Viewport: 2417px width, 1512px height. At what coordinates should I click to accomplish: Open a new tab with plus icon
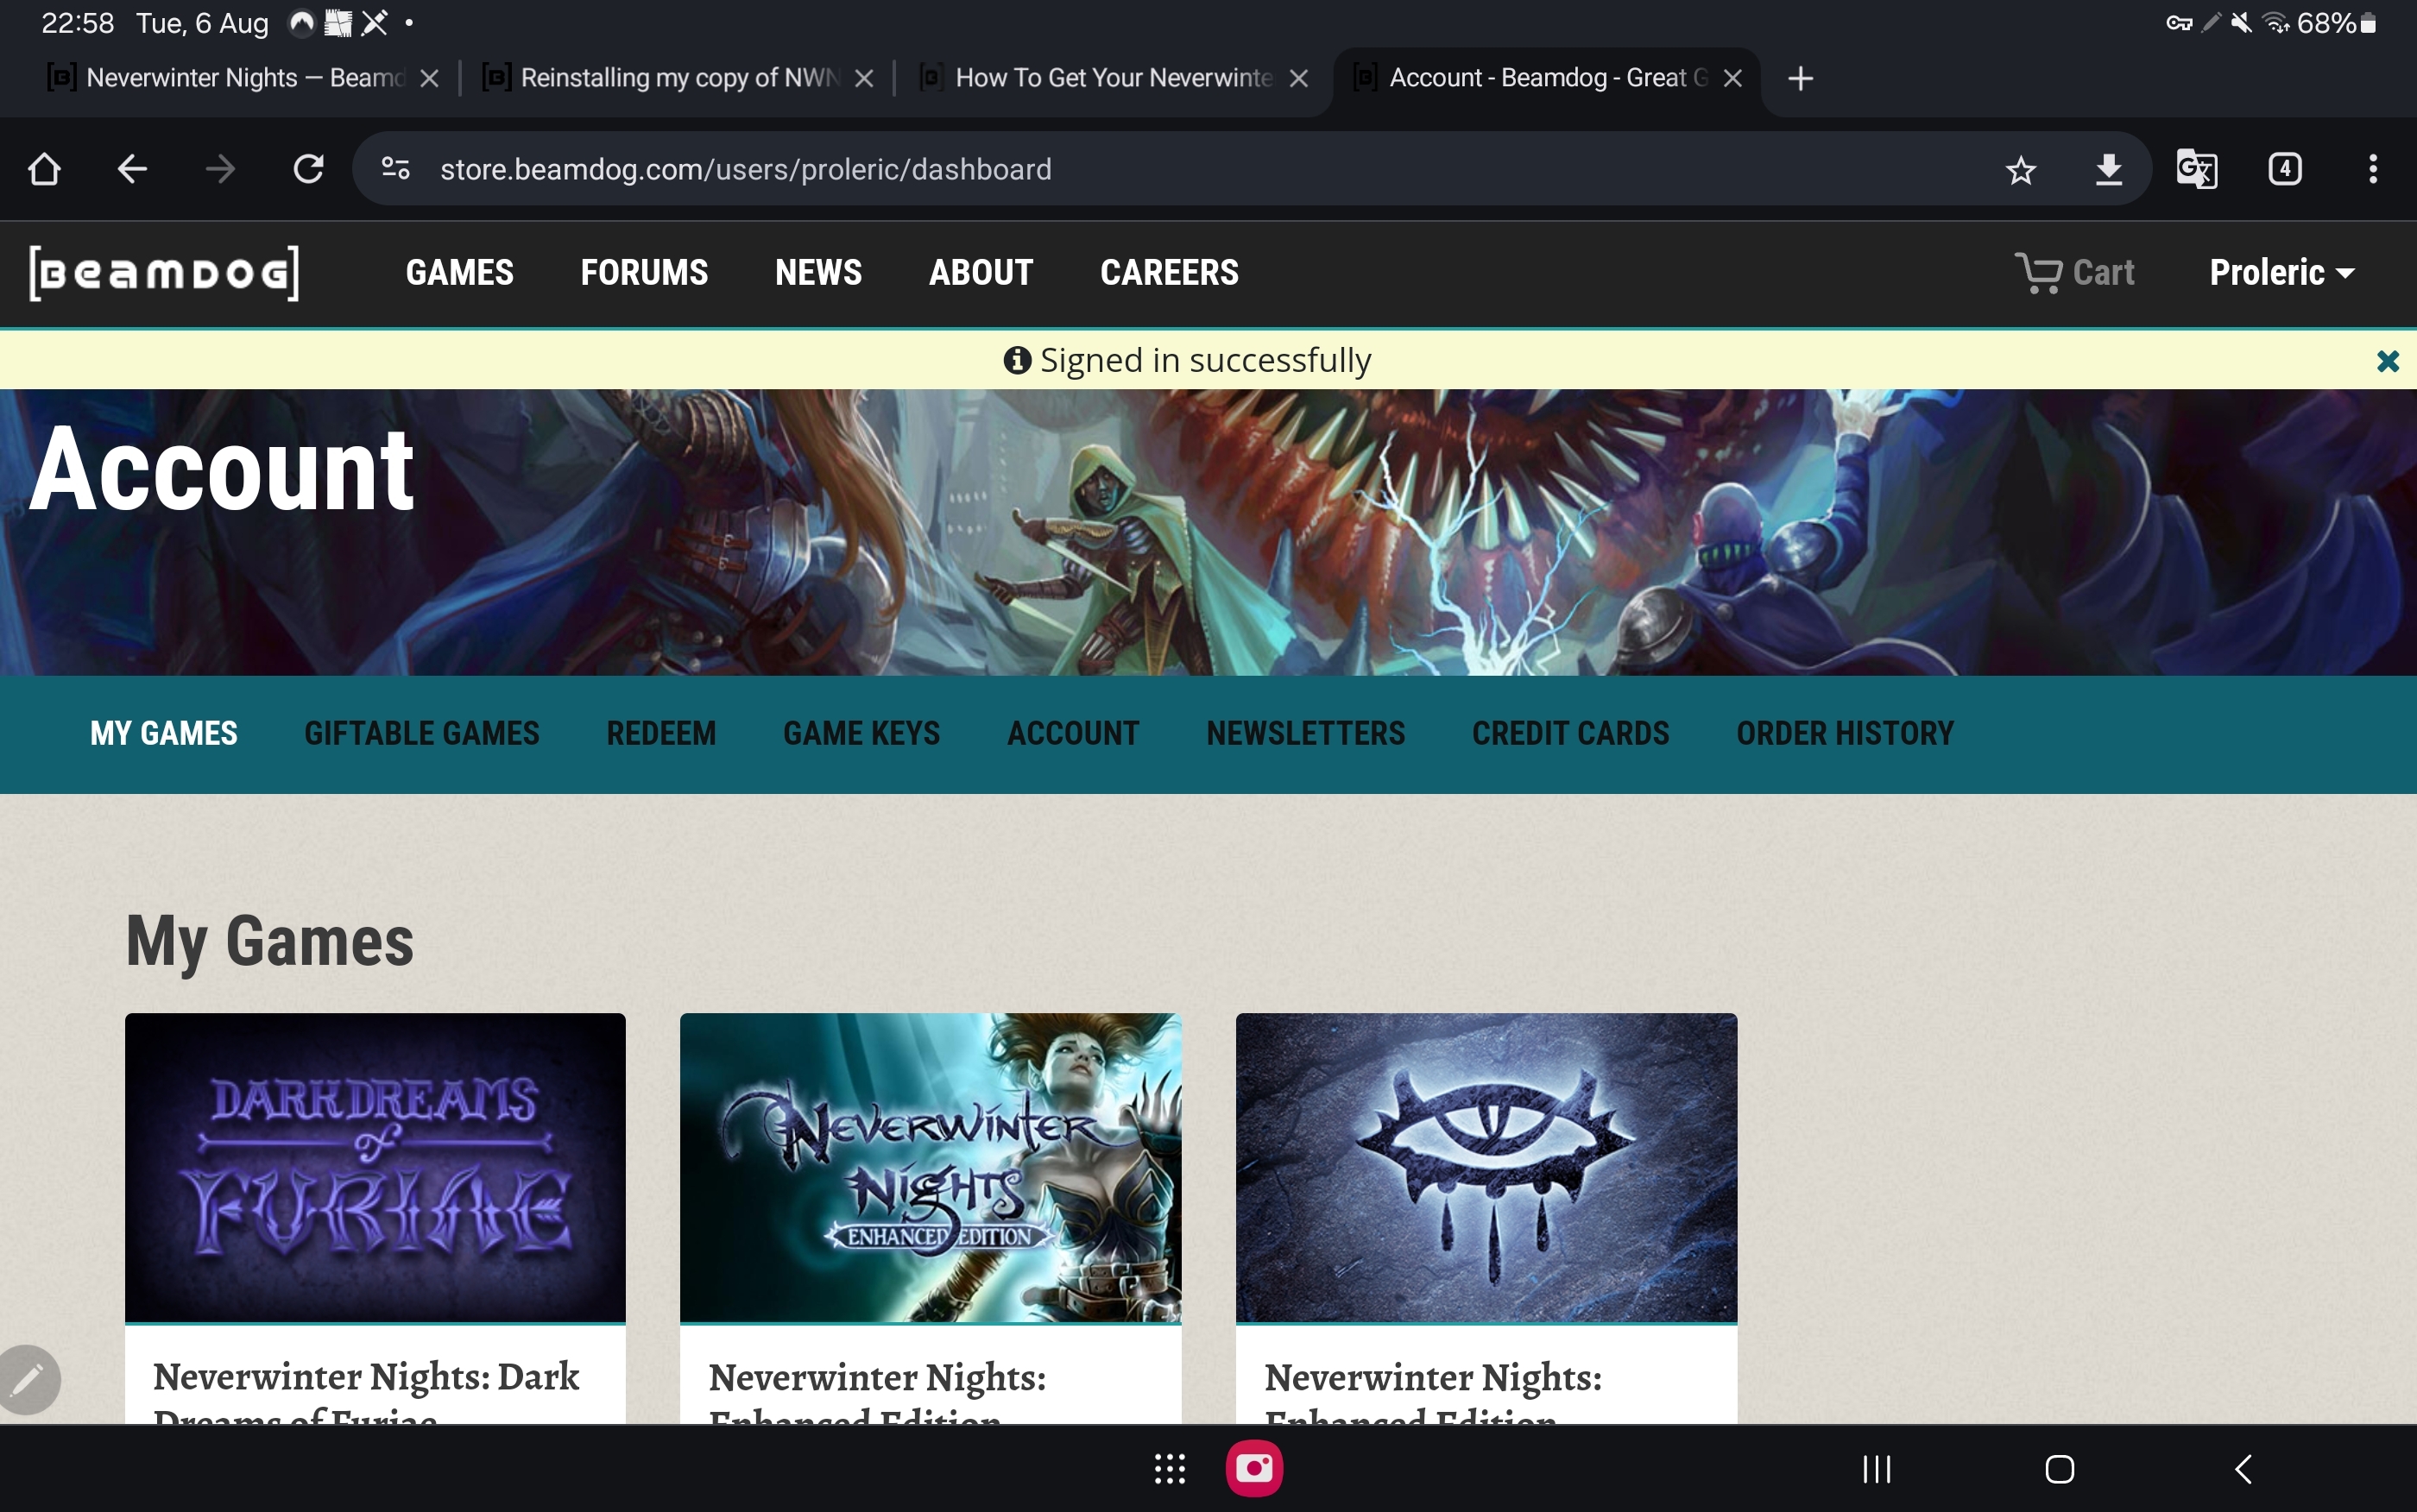pyautogui.click(x=1800, y=78)
